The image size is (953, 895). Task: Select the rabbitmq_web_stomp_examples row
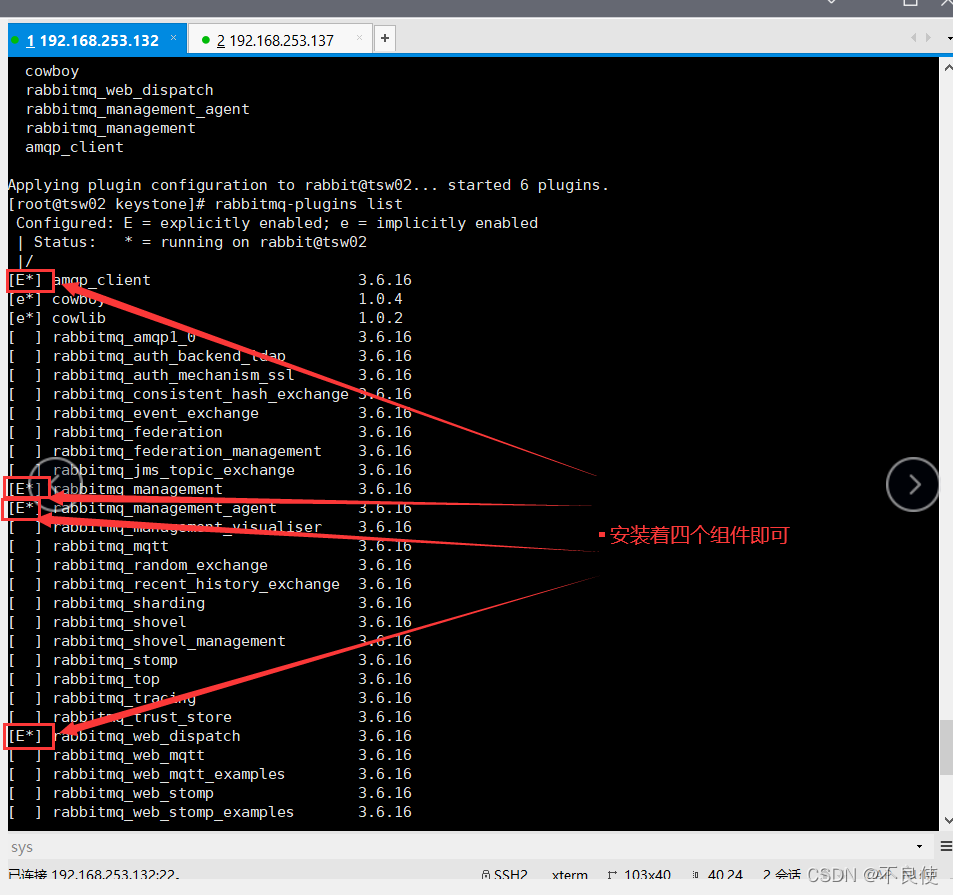coord(210,812)
